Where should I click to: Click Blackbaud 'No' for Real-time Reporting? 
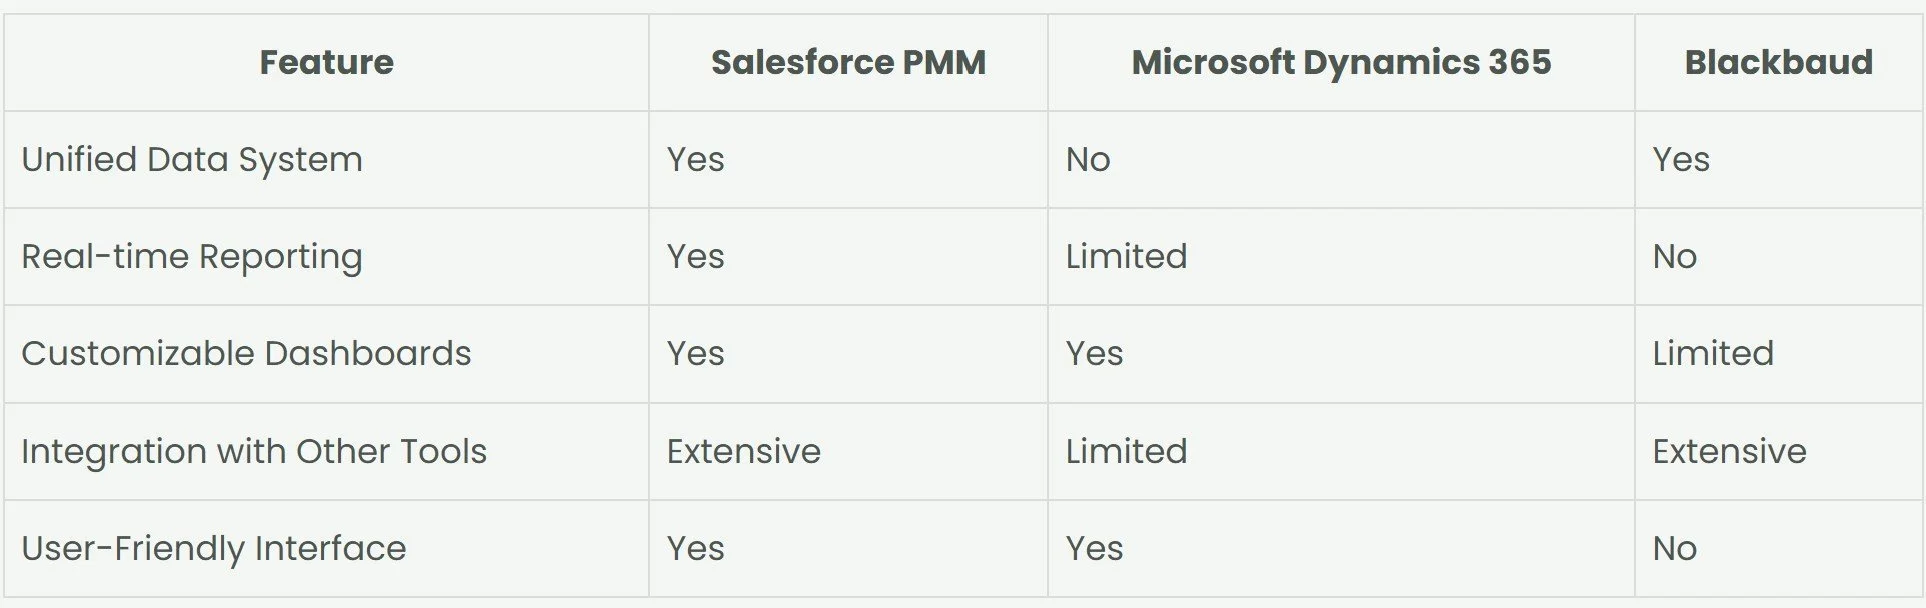(1674, 257)
